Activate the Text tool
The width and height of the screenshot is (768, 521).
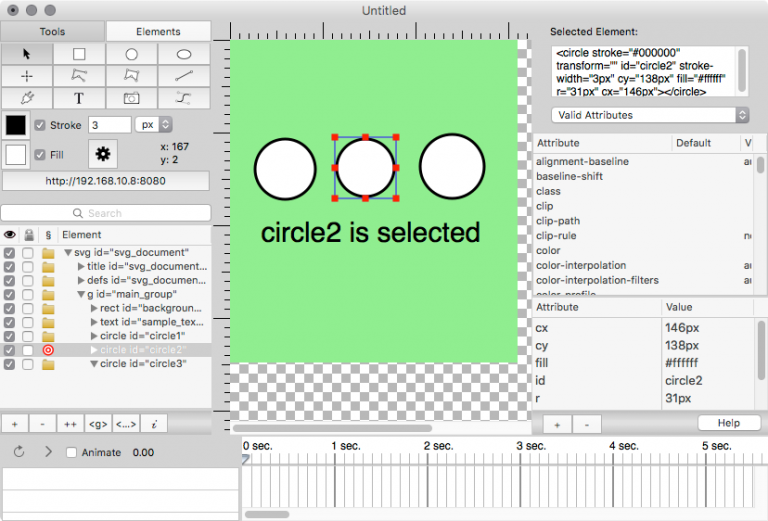tap(79, 98)
